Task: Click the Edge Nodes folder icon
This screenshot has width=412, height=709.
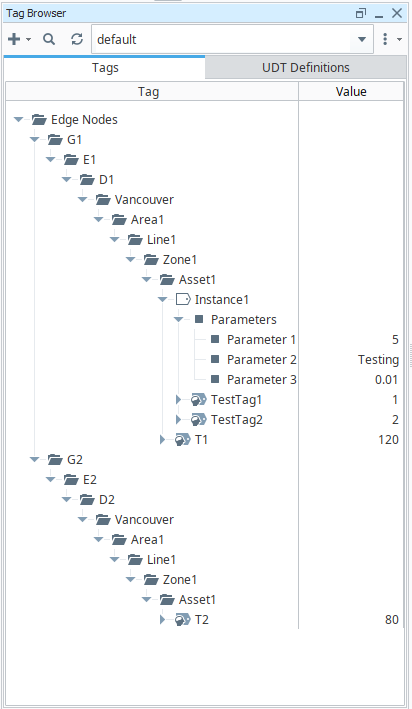Action: pos(39,119)
